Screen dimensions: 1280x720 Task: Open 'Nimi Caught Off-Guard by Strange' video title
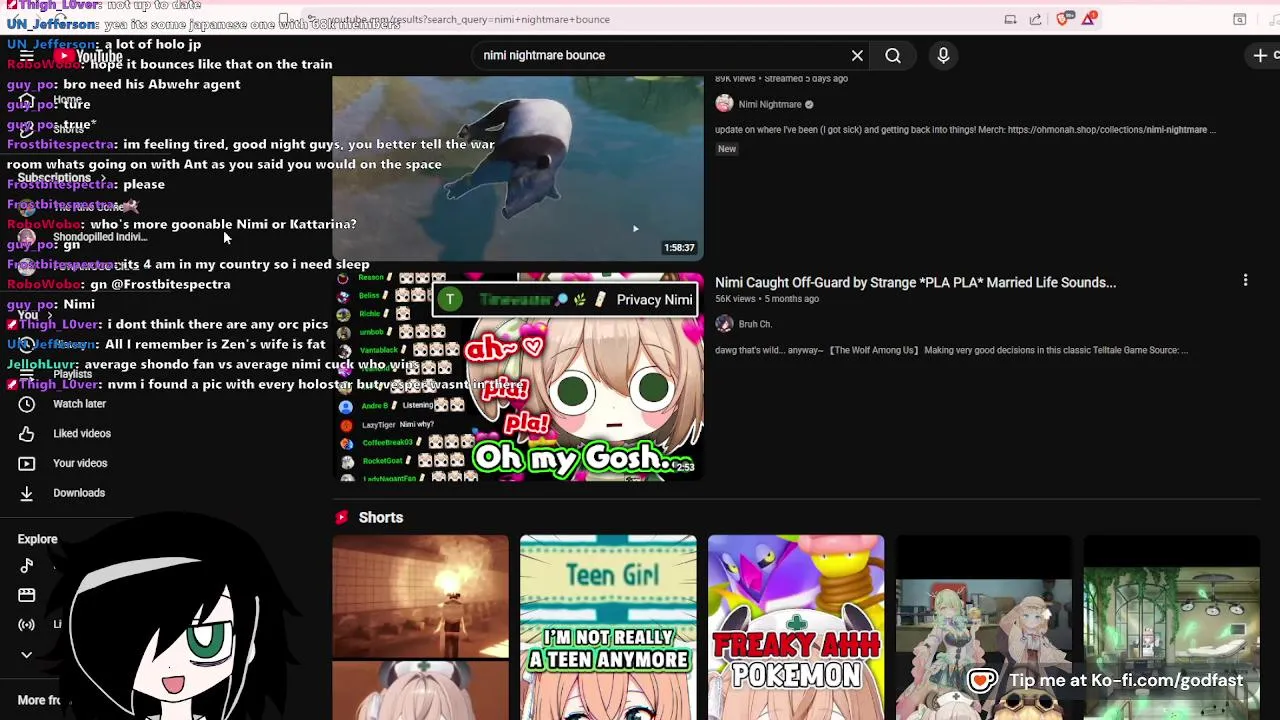click(x=915, y=283)
